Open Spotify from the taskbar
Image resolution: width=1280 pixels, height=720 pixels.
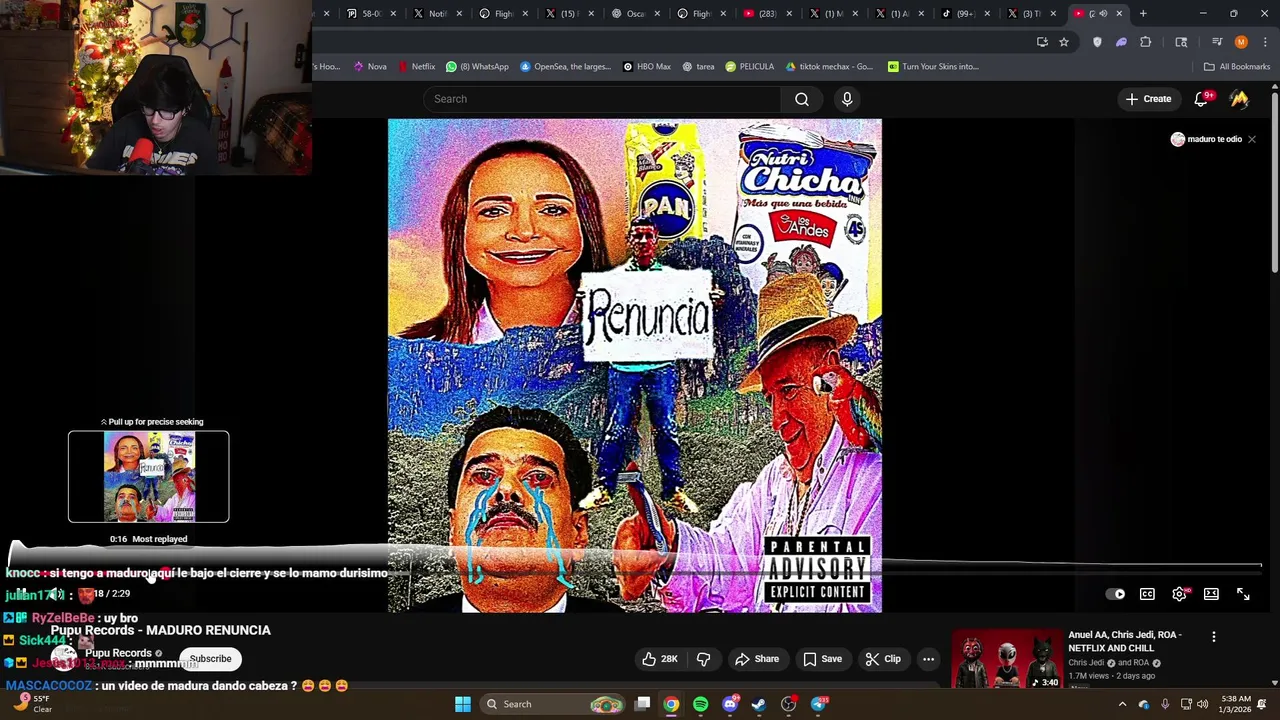[x=700, y=704]
